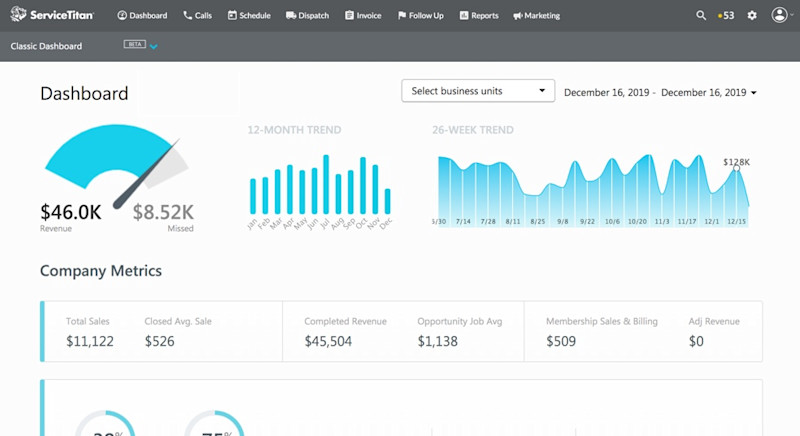The image size is (800, 436).
Task: Click the first circular percentage gauge
Action: 105,423
